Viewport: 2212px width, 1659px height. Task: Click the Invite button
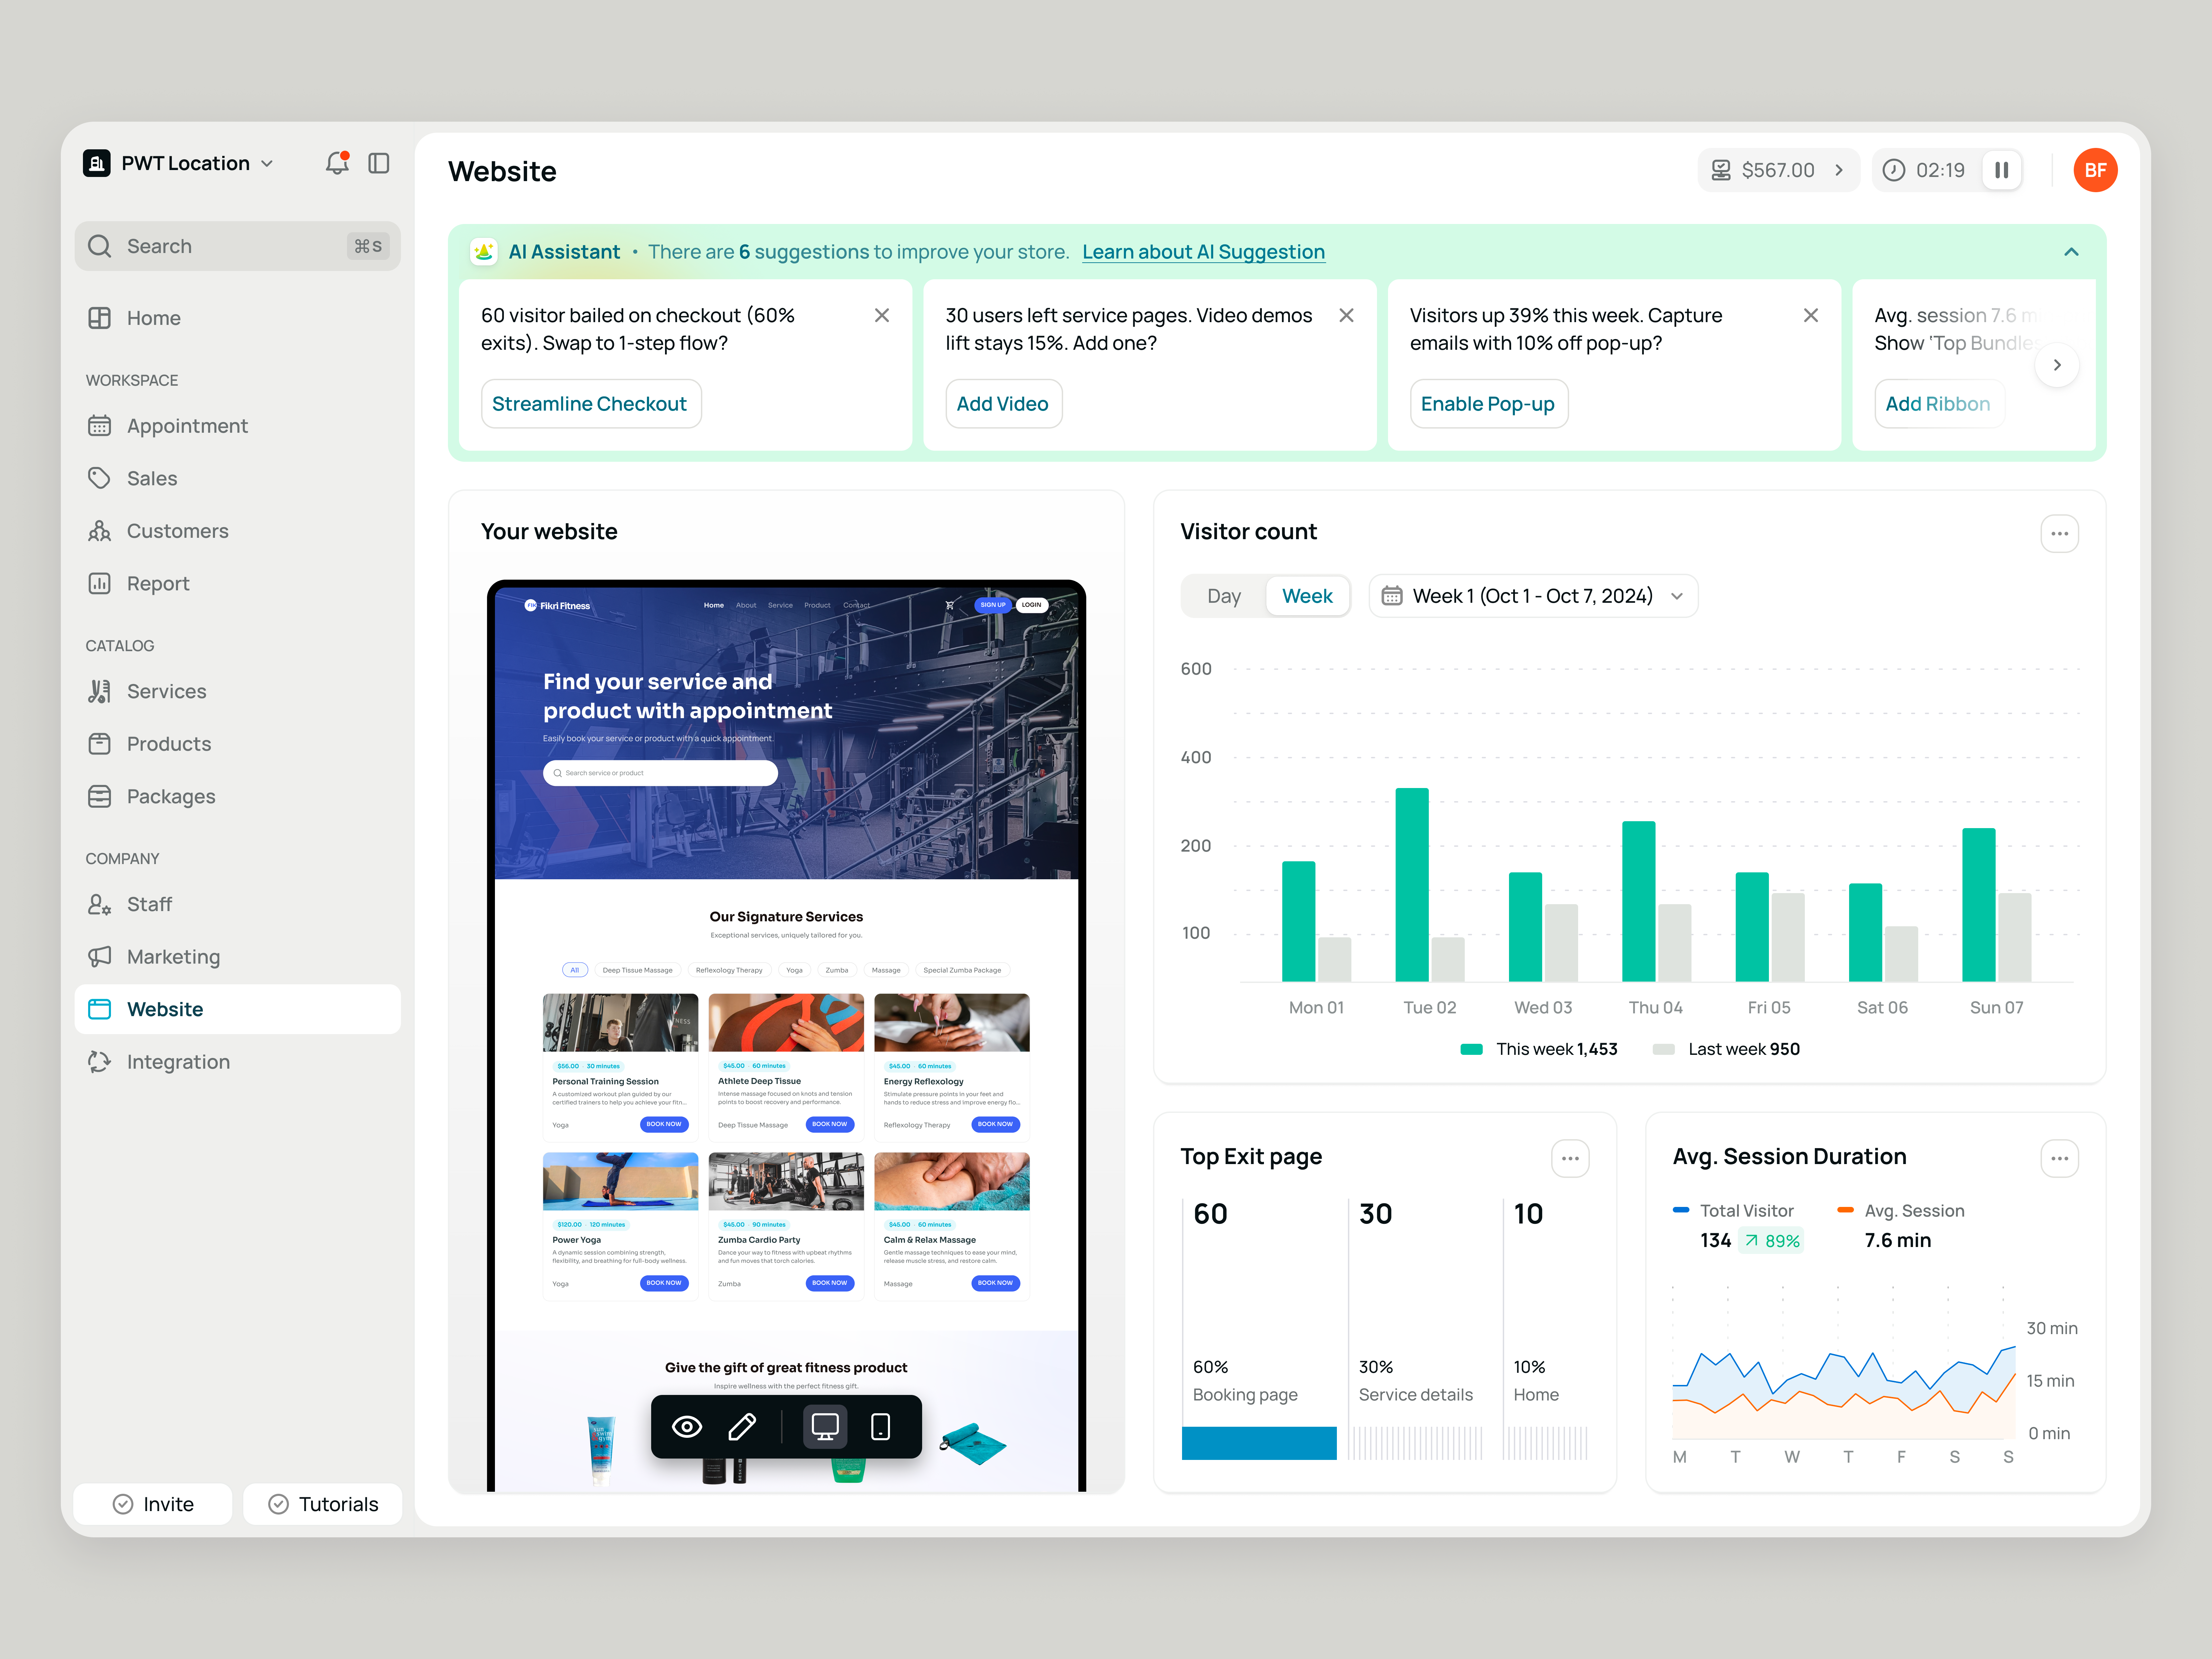(153, 1504)
